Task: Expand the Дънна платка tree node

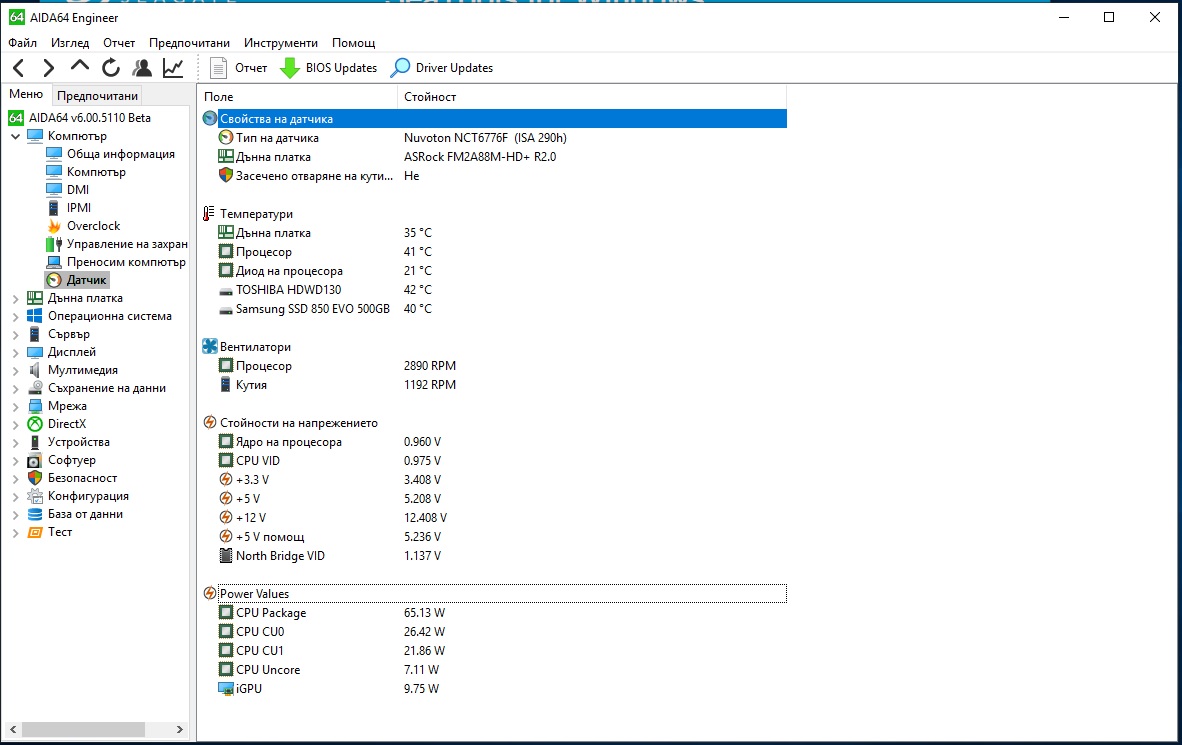Action: pos(15,299)
